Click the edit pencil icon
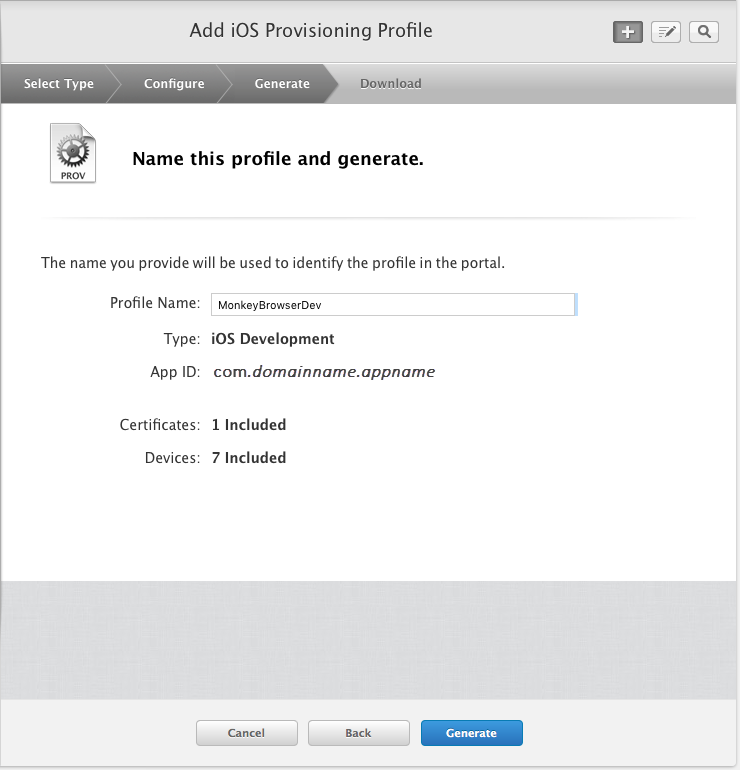740x770 pixels. click(x=666, y=32)
